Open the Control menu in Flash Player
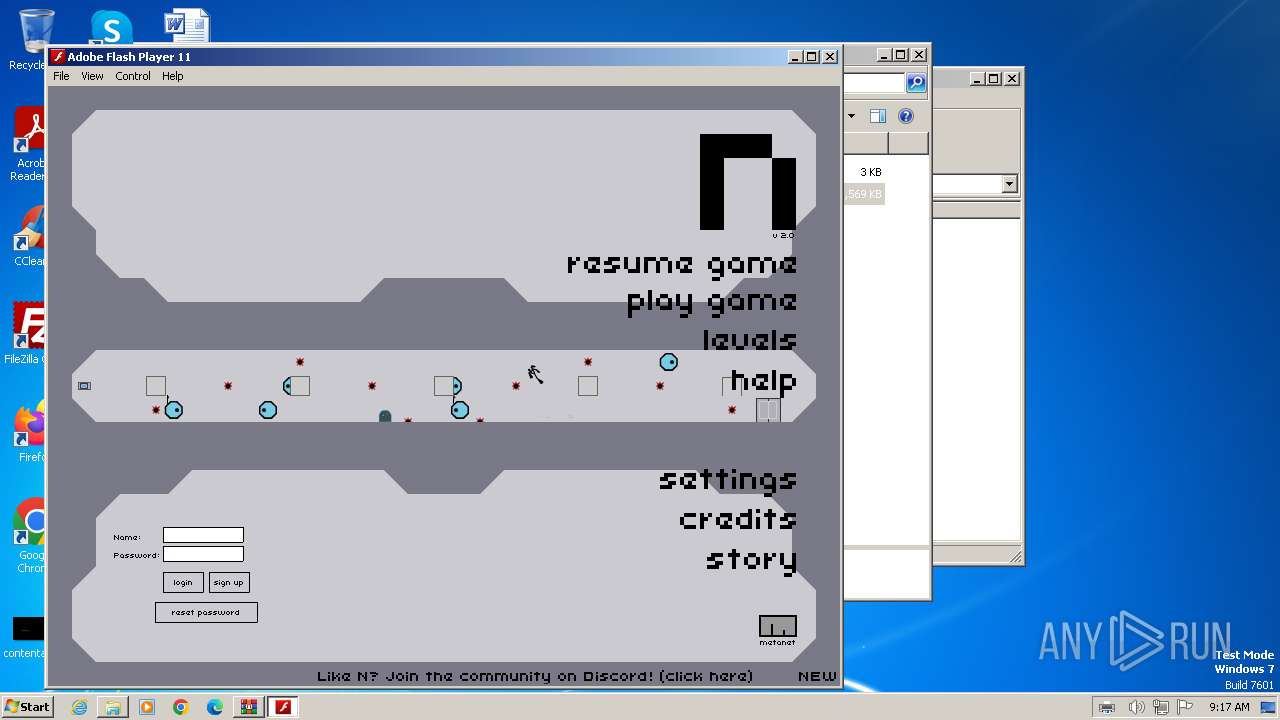The width and height of the screenshot is (1280, 720). 133,76
